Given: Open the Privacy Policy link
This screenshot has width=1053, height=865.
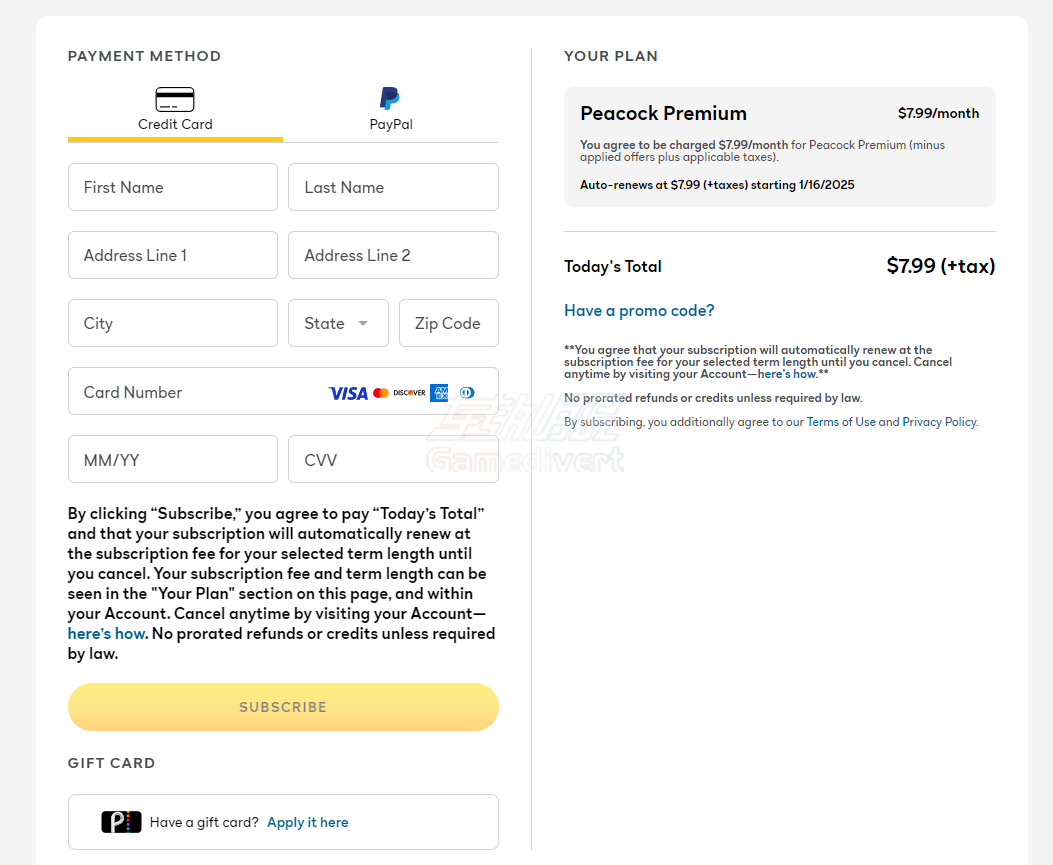Looking at the screenshot, I should (939, 422).
